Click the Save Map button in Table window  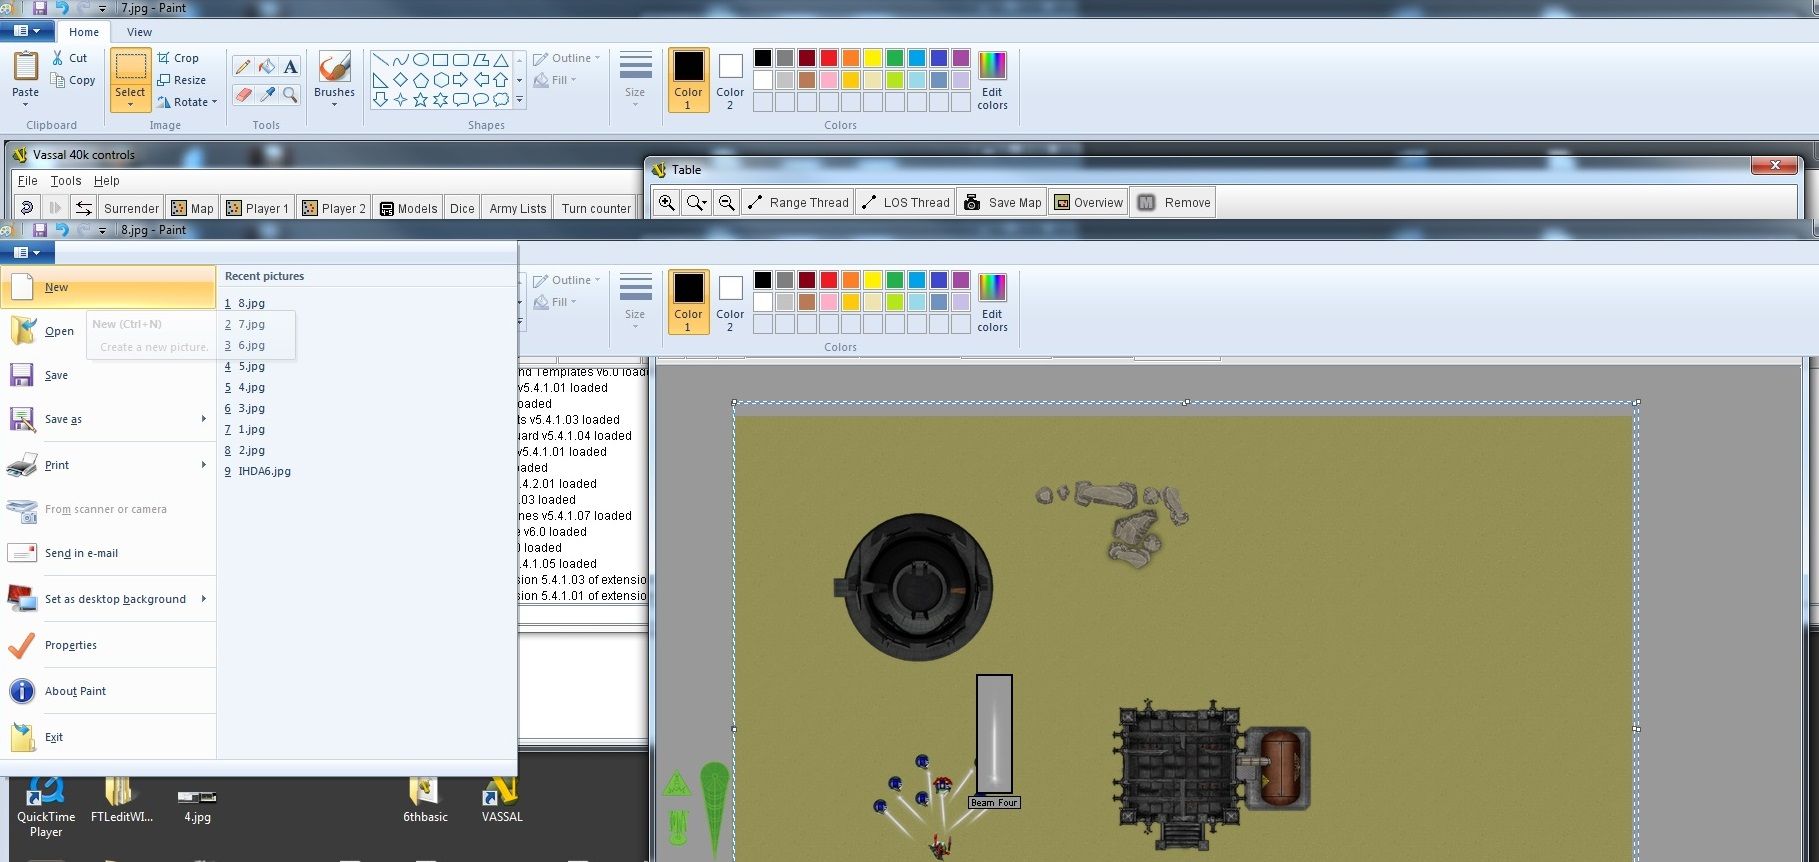(x=1002, y=202)
